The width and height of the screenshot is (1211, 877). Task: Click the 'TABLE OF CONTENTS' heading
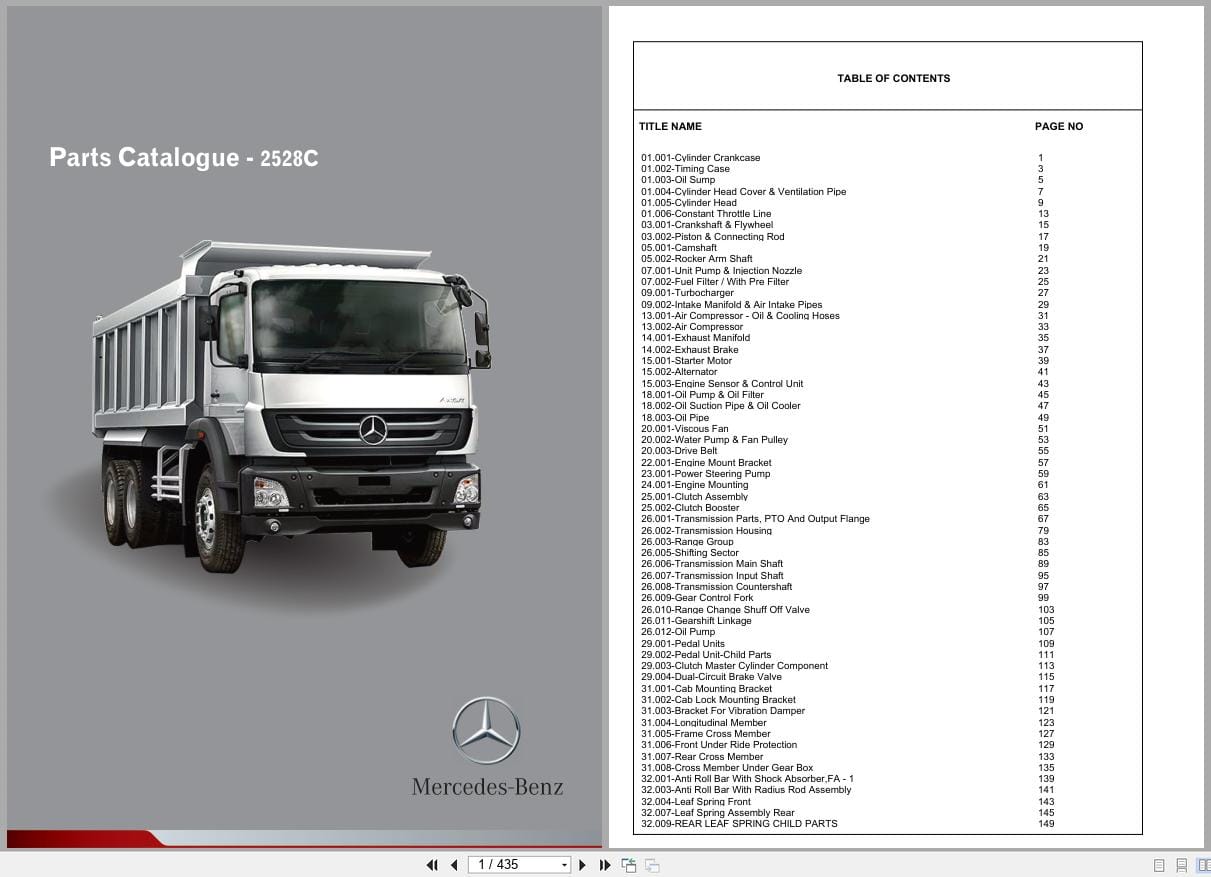coord(894,78)
